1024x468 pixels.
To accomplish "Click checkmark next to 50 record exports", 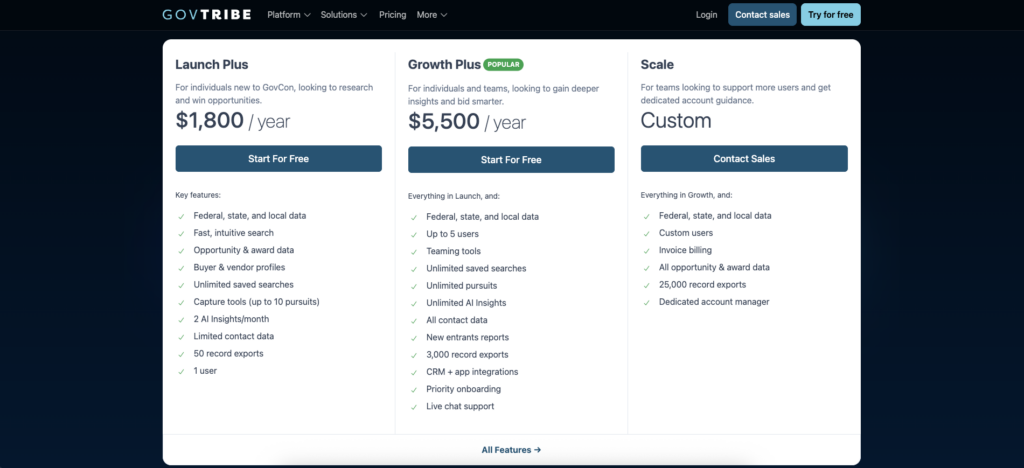I will pos(180,354).
